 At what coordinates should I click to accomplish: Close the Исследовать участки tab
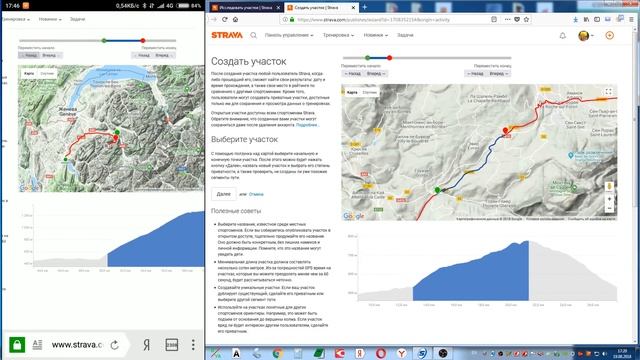click(x=278, y=7)
